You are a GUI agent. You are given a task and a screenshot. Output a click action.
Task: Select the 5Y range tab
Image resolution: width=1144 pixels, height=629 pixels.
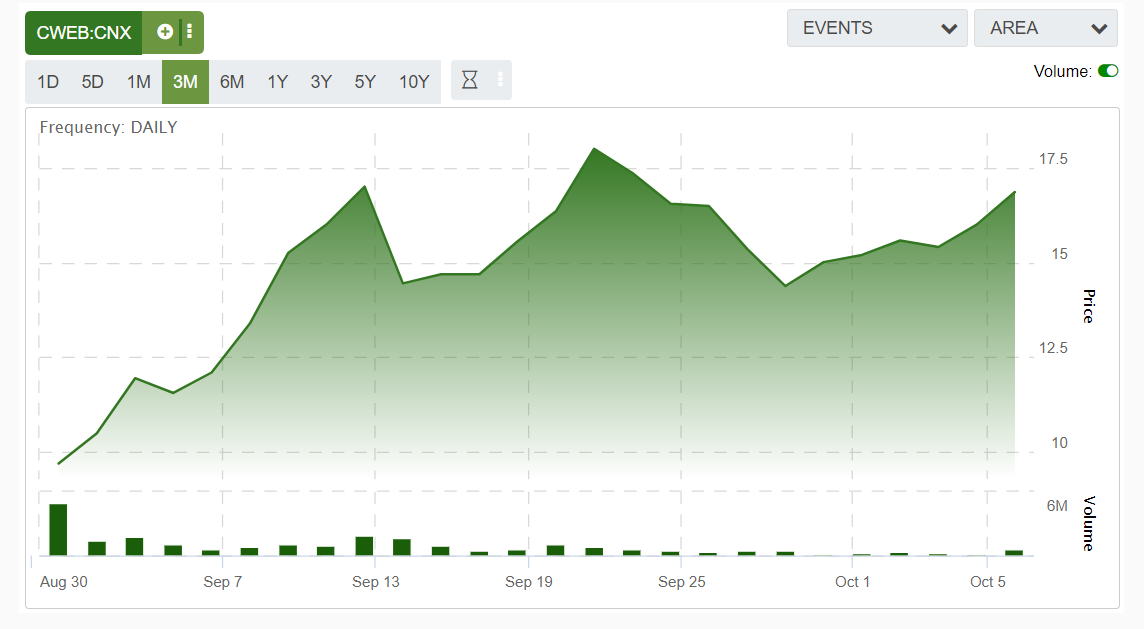(365, 81)
